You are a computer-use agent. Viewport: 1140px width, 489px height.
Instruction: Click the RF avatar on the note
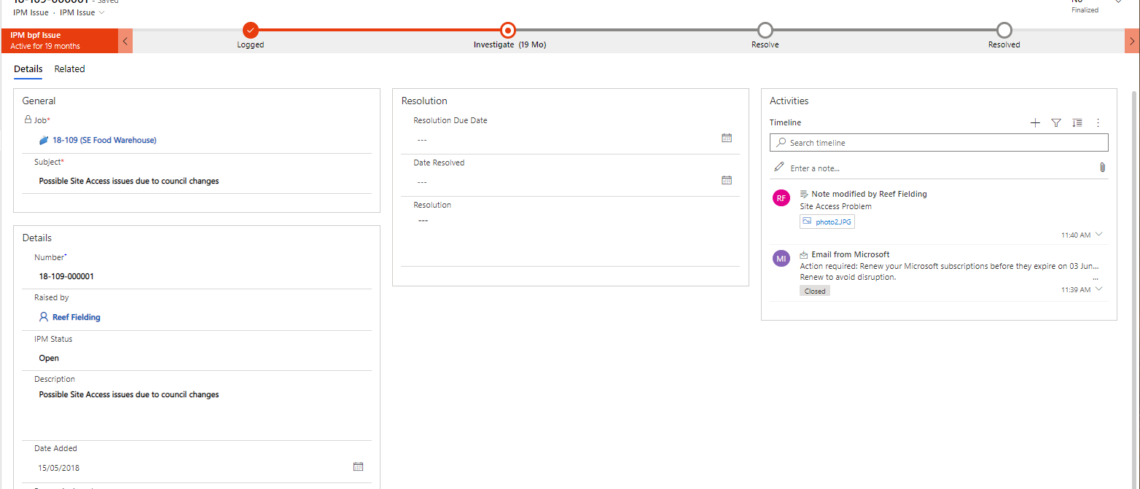pyautogui.click(x=781, y=198)
